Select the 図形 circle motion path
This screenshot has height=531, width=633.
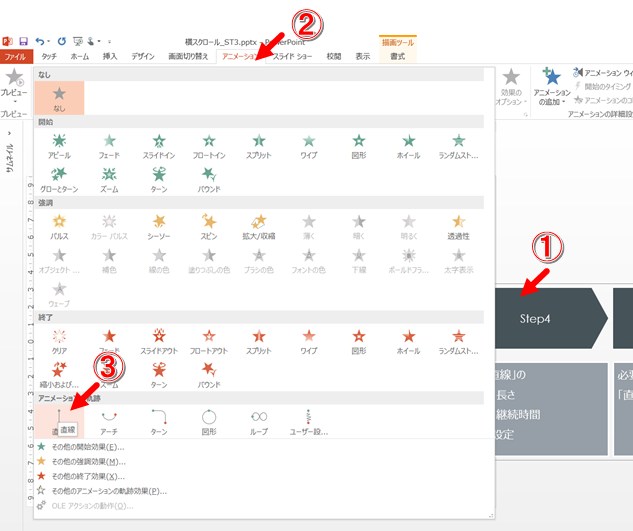point(209,422)
